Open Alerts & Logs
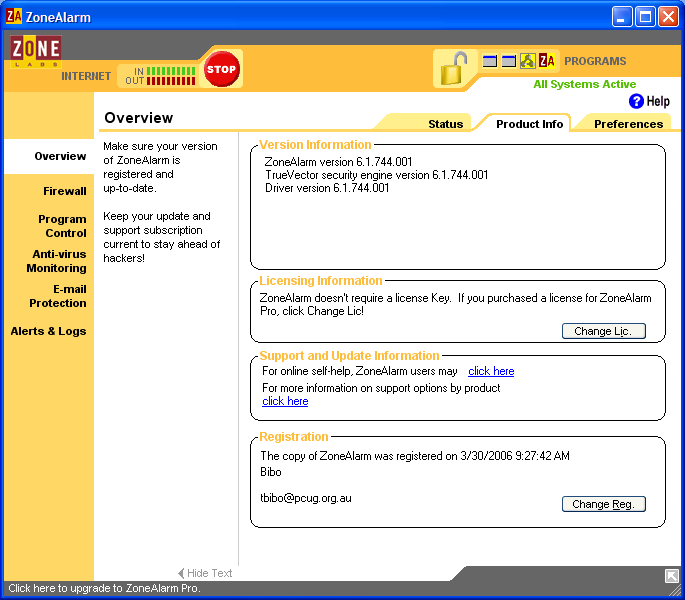The image size is (685, 600). point(48,331)
